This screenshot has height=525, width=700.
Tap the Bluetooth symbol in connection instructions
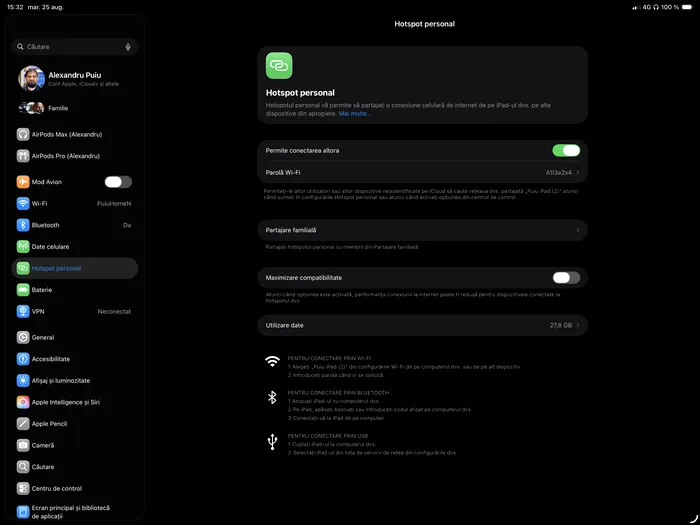click(272, 397)
